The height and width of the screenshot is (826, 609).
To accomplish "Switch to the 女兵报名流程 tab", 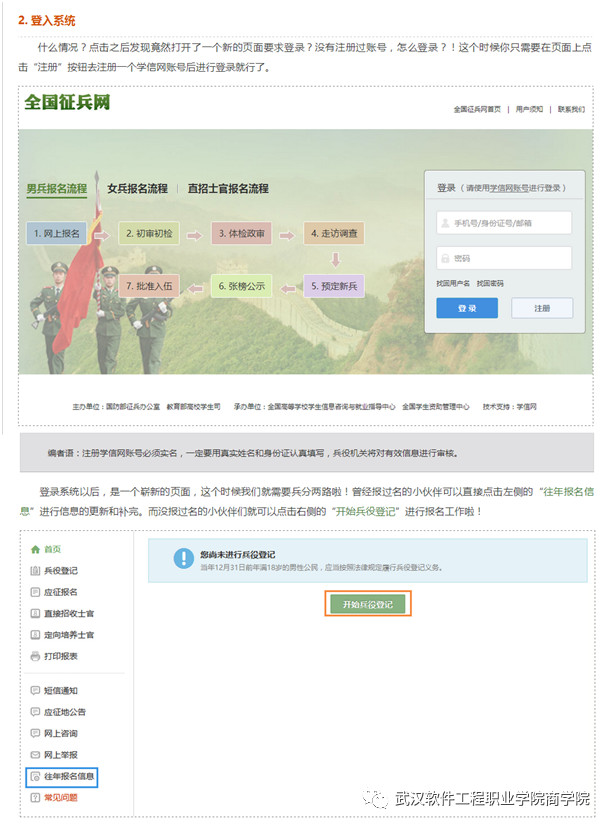I will 137,188.
